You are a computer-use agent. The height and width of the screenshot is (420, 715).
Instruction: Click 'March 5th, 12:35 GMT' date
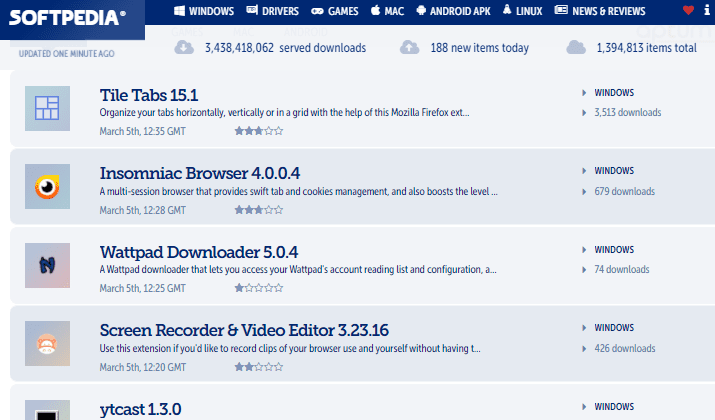coord(143,131)
